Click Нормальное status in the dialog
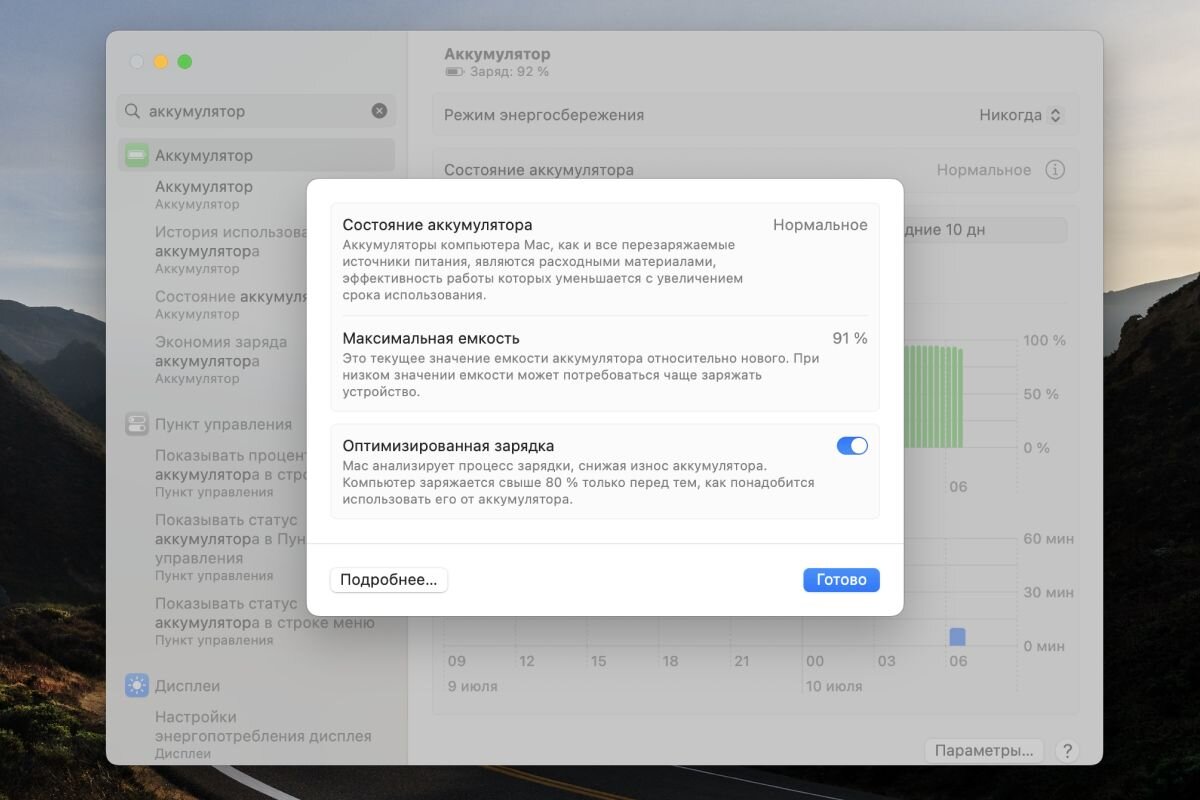Image resolution: width=1200 pixels, height=800 pixels. pos(820,225)
